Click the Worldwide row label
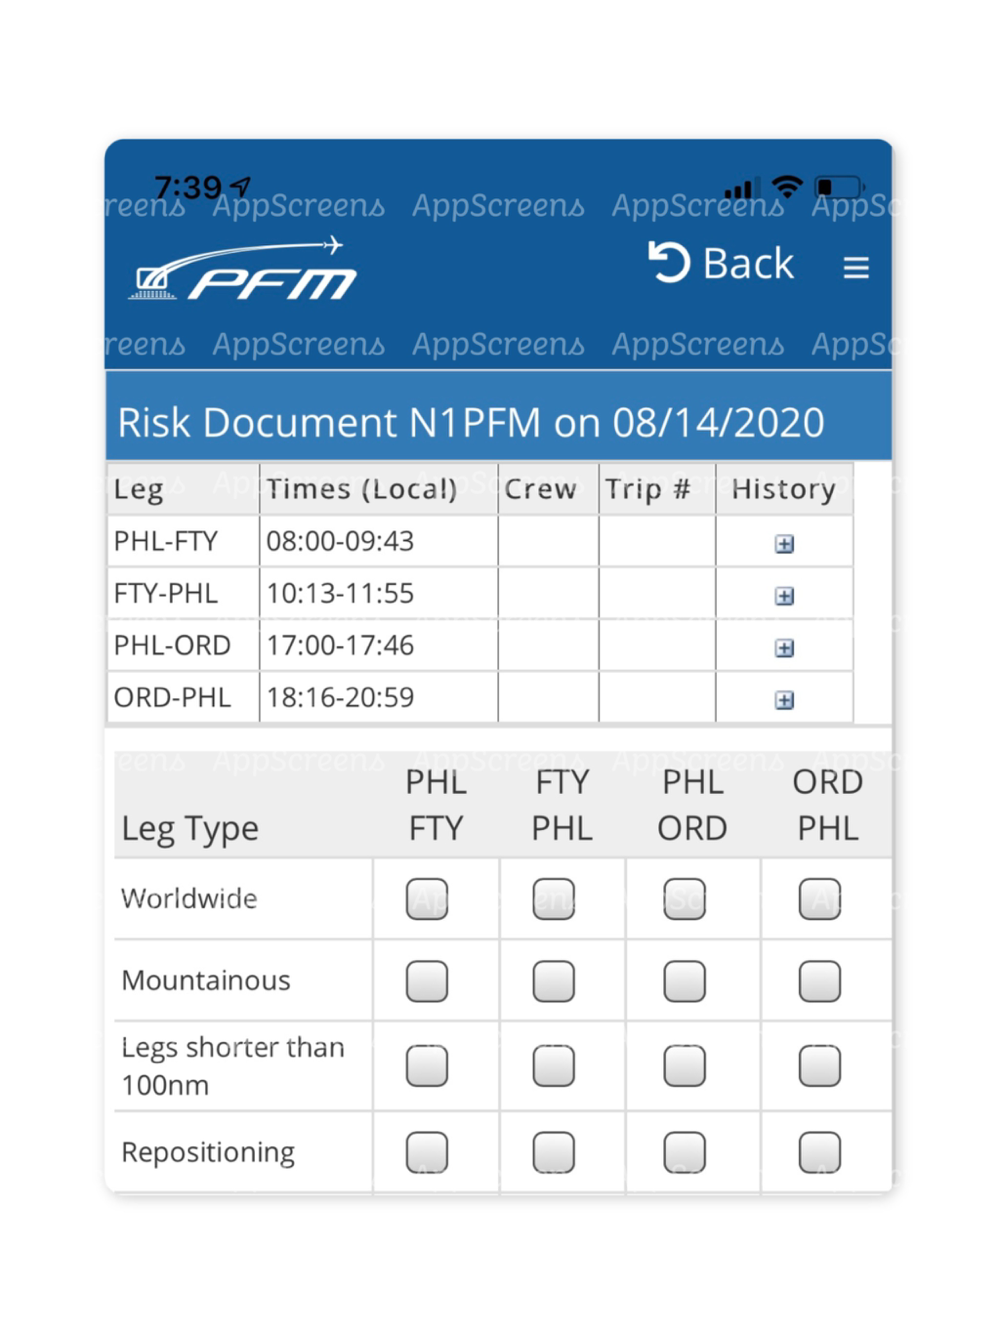This screenshot has width=1000, height=1334. [x=189, y=898]
